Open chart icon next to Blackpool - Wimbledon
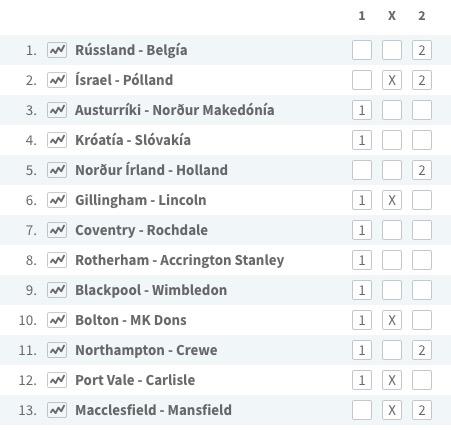The width and height of the screenshot is (451, 430). (x=57, y=290)
